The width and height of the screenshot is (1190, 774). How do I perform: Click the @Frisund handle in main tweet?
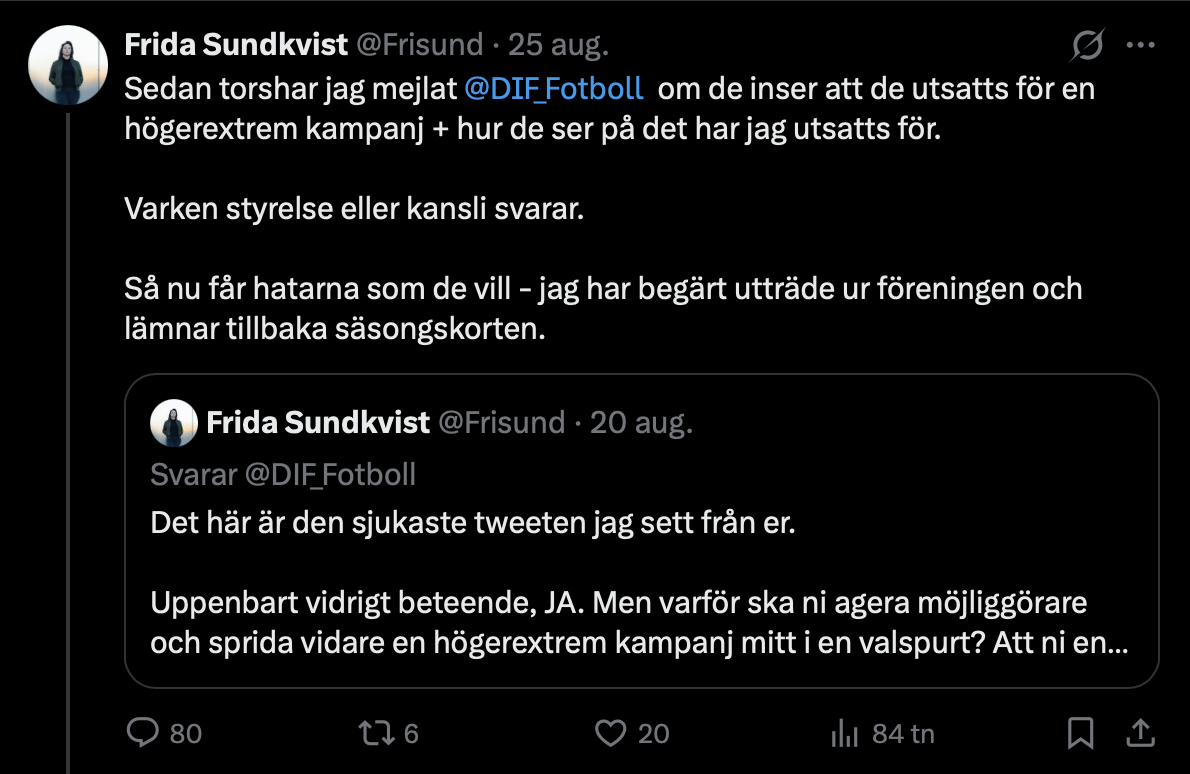(420, 45)
